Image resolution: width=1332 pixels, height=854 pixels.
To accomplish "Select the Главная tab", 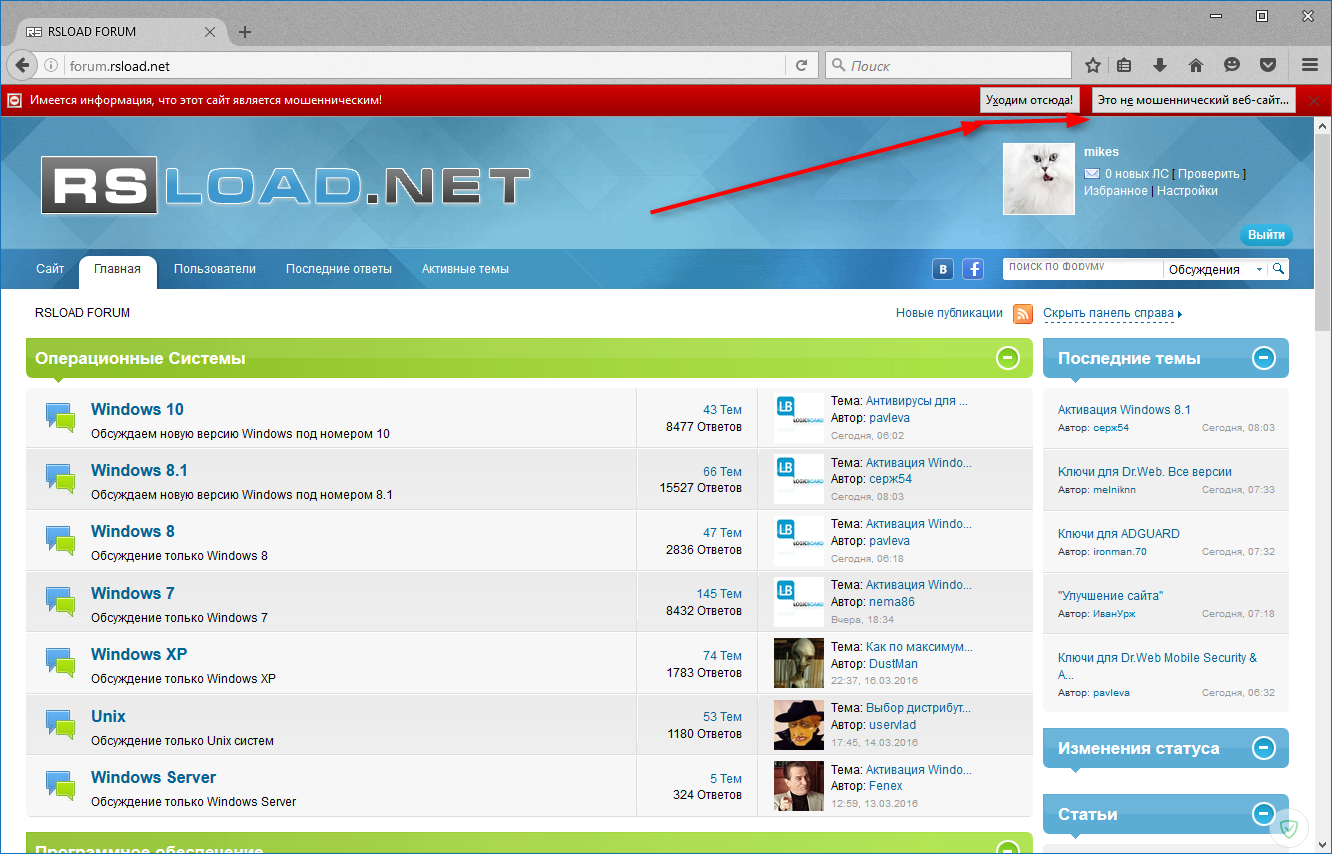I will coord(118,269).
